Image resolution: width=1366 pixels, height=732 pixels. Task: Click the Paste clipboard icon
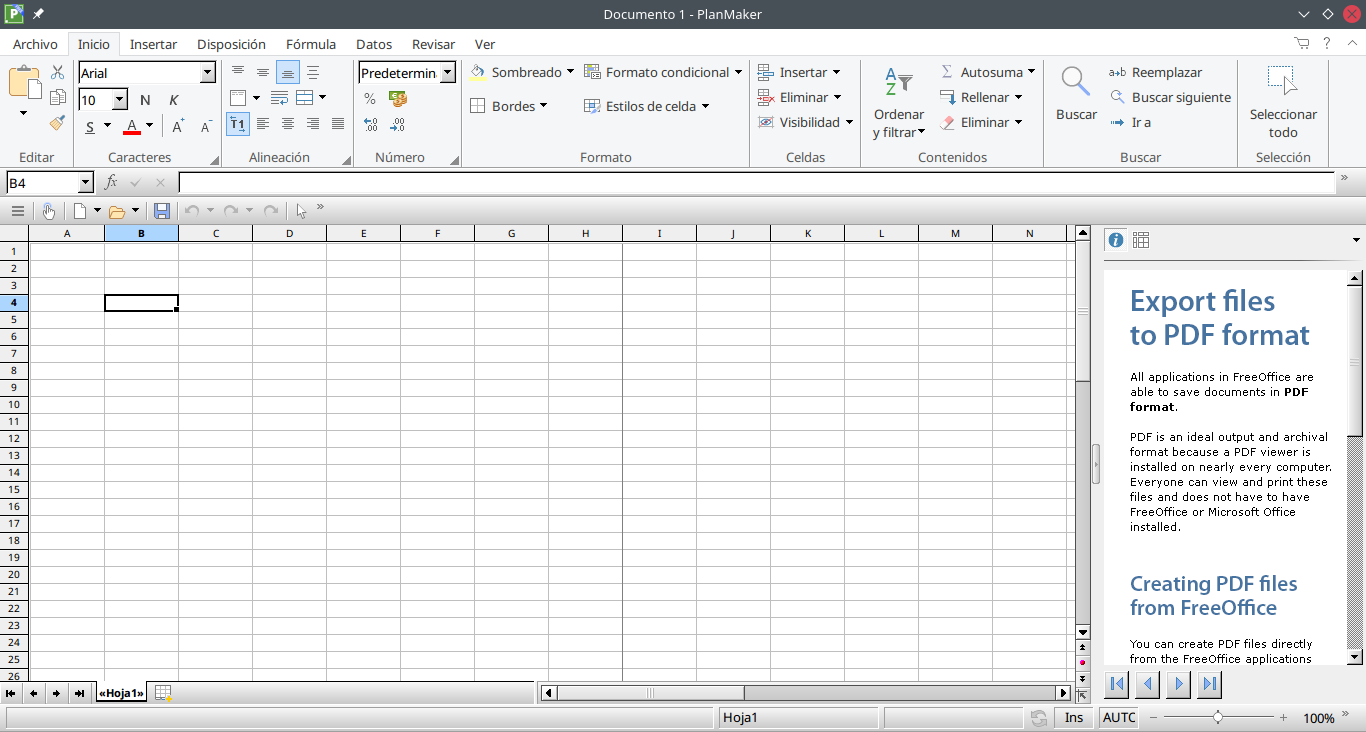[x=24, y=83]
